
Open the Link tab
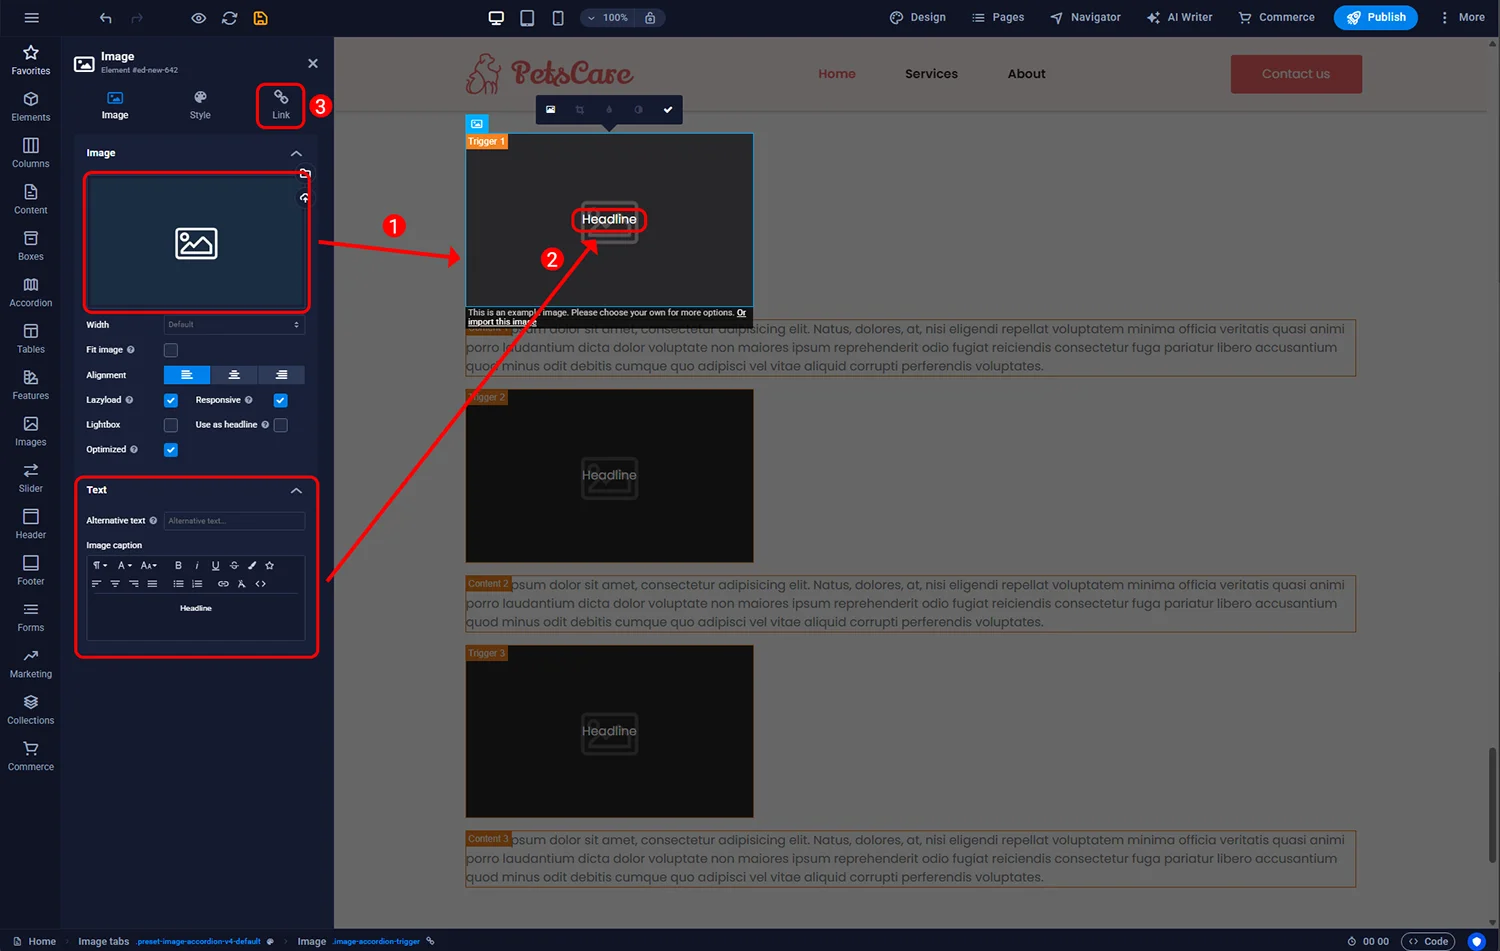point(281,104)
